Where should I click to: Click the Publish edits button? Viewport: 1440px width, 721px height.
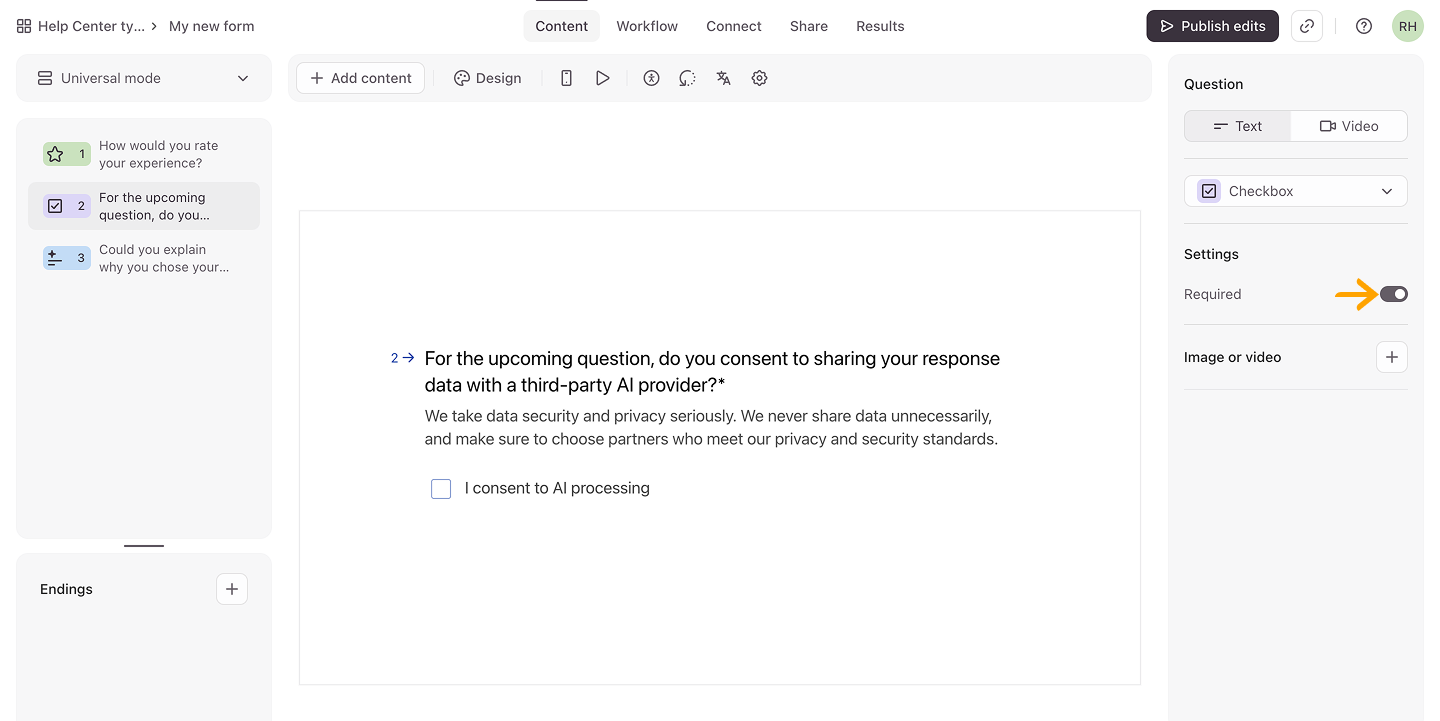pos(1212,26)
